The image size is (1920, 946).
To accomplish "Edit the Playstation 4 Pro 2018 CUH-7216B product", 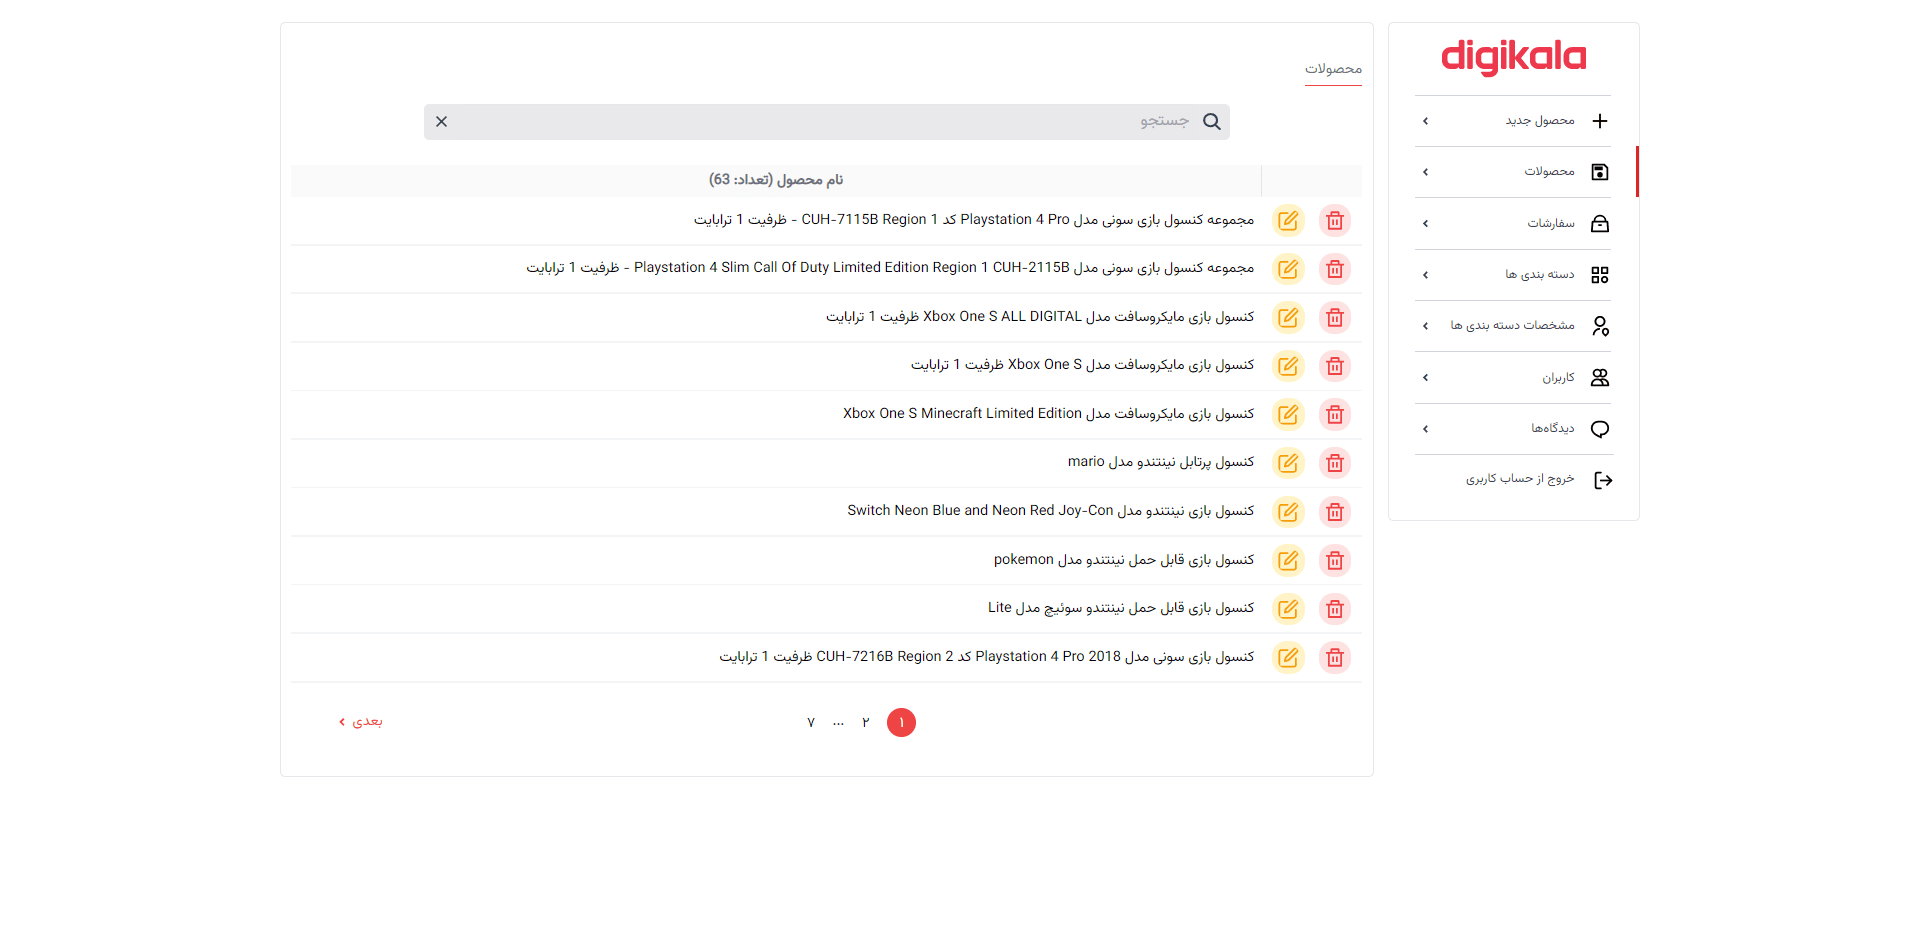I will 1288,657.
